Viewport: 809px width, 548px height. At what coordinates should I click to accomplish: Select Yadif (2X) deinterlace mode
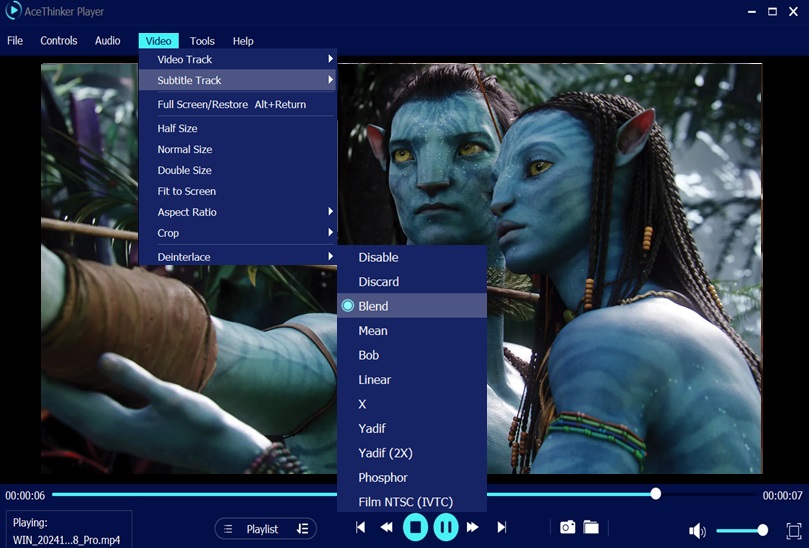[x=412, y=453]
